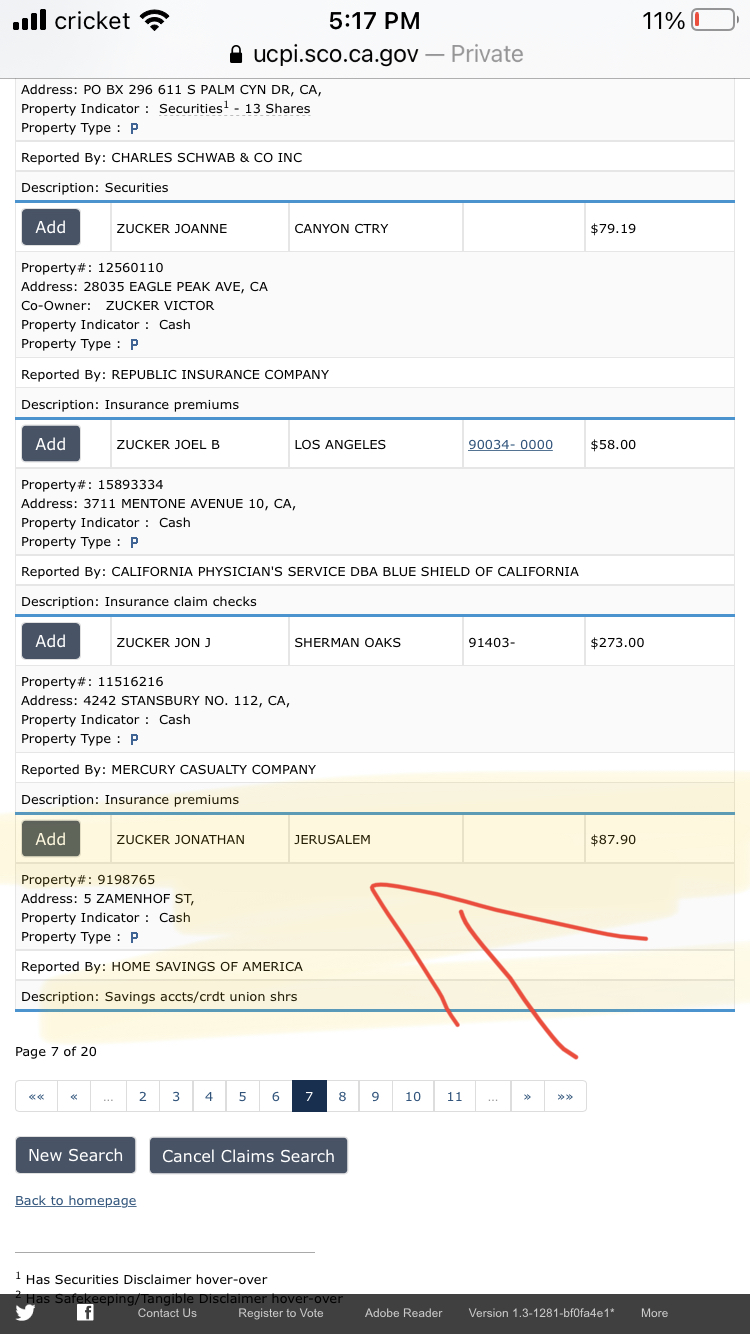Viewport: 750px width, 1334px height.
Task: Click Cancel Claims Search button
Action: [248, 1155]
